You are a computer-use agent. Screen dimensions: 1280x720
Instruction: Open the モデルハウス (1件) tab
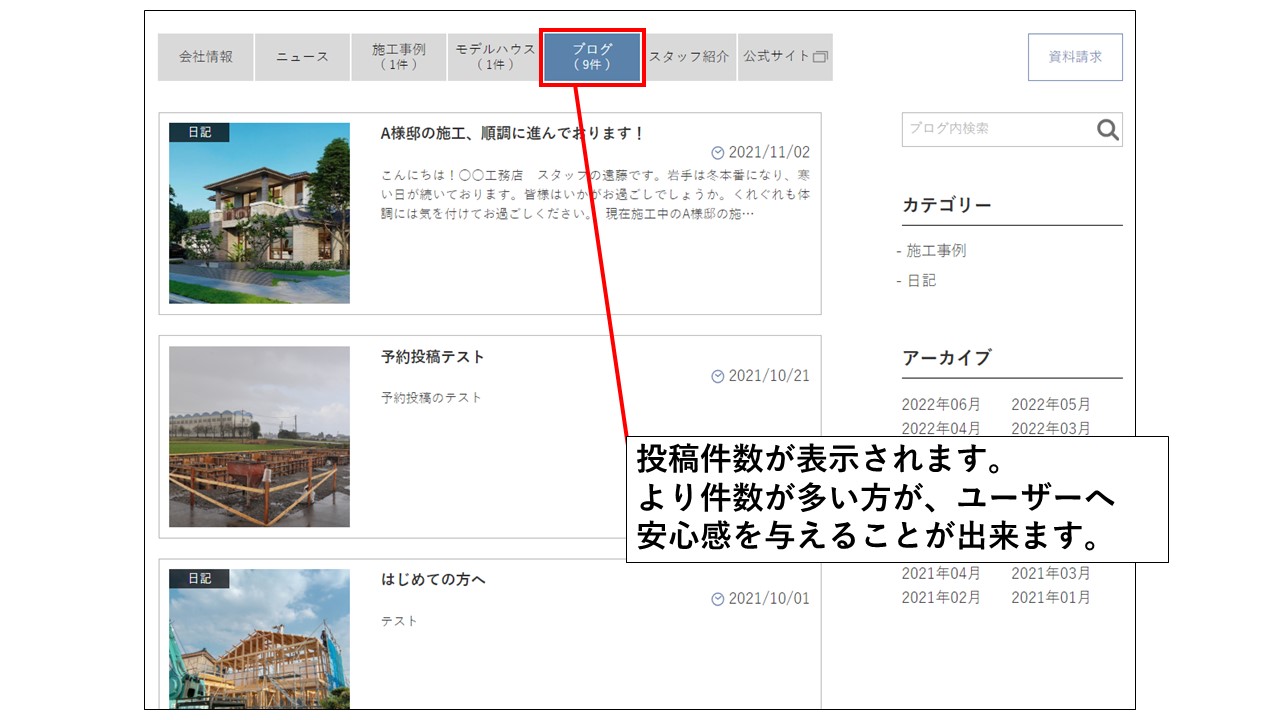(495, 57)
